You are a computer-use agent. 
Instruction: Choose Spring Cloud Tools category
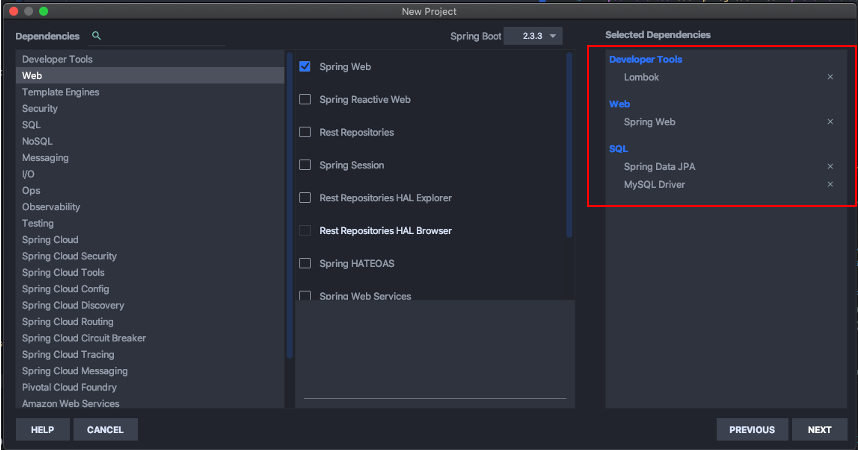click(150, 273)
